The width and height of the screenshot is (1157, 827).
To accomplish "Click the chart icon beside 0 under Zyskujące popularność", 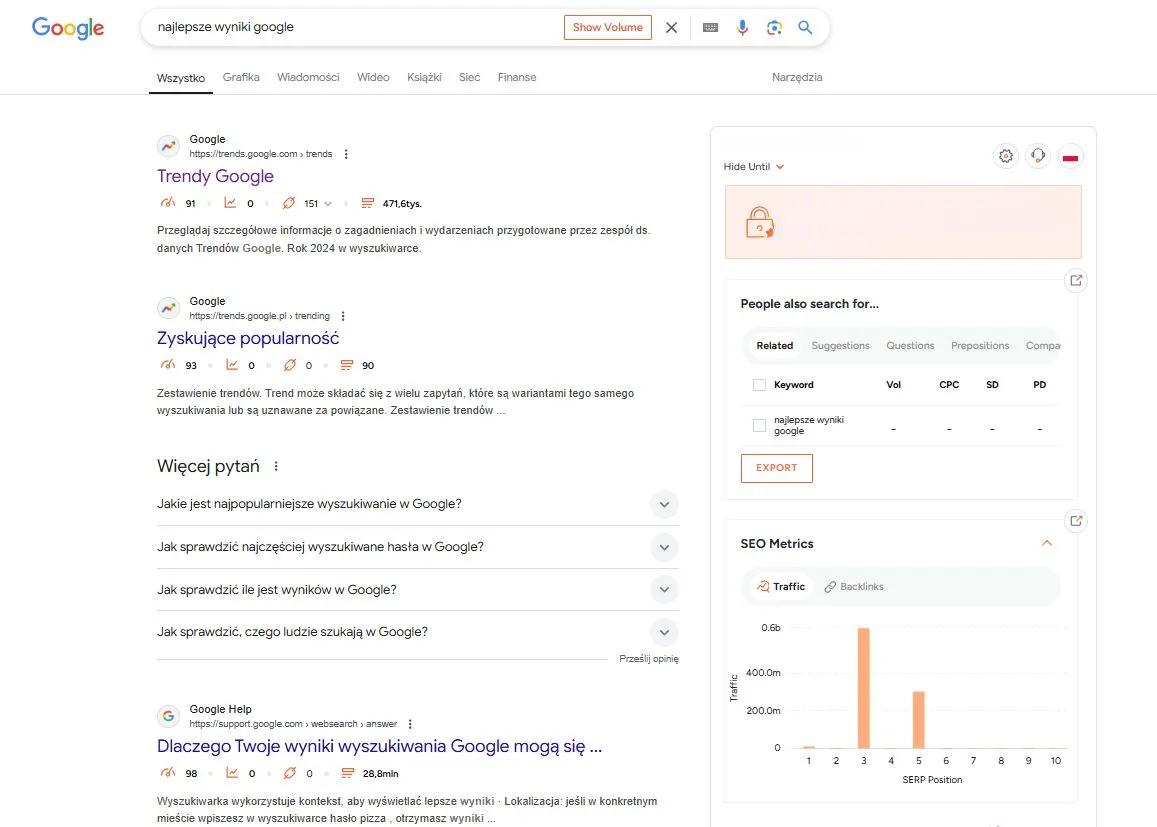I will tap(232, 364).
